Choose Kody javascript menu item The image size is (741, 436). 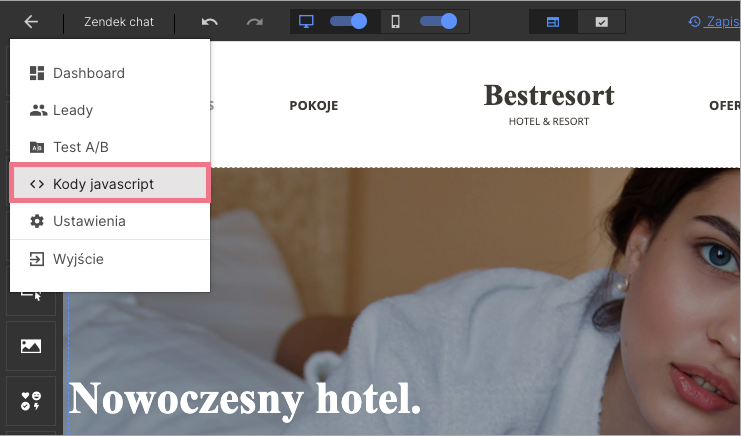(x=103, y=184)
